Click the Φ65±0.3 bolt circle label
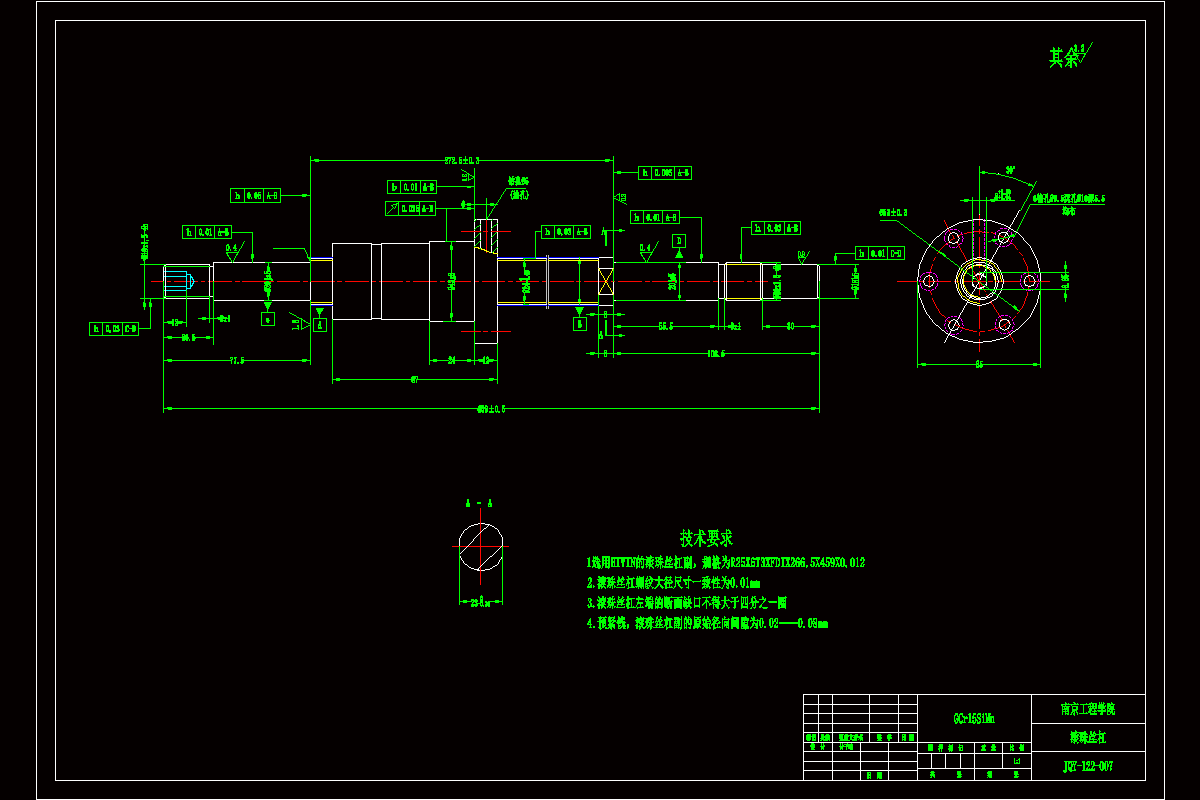 point(893,213)
